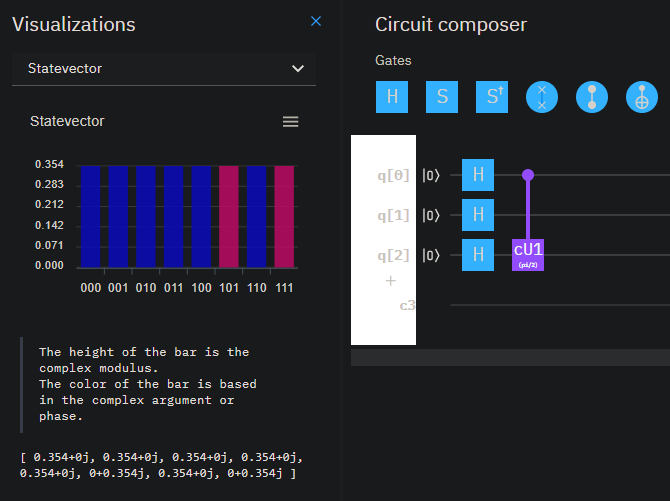Open the Statevector chart hamburger menu
This screenshot has height=501, width=670.
click(x=291, y=122)
